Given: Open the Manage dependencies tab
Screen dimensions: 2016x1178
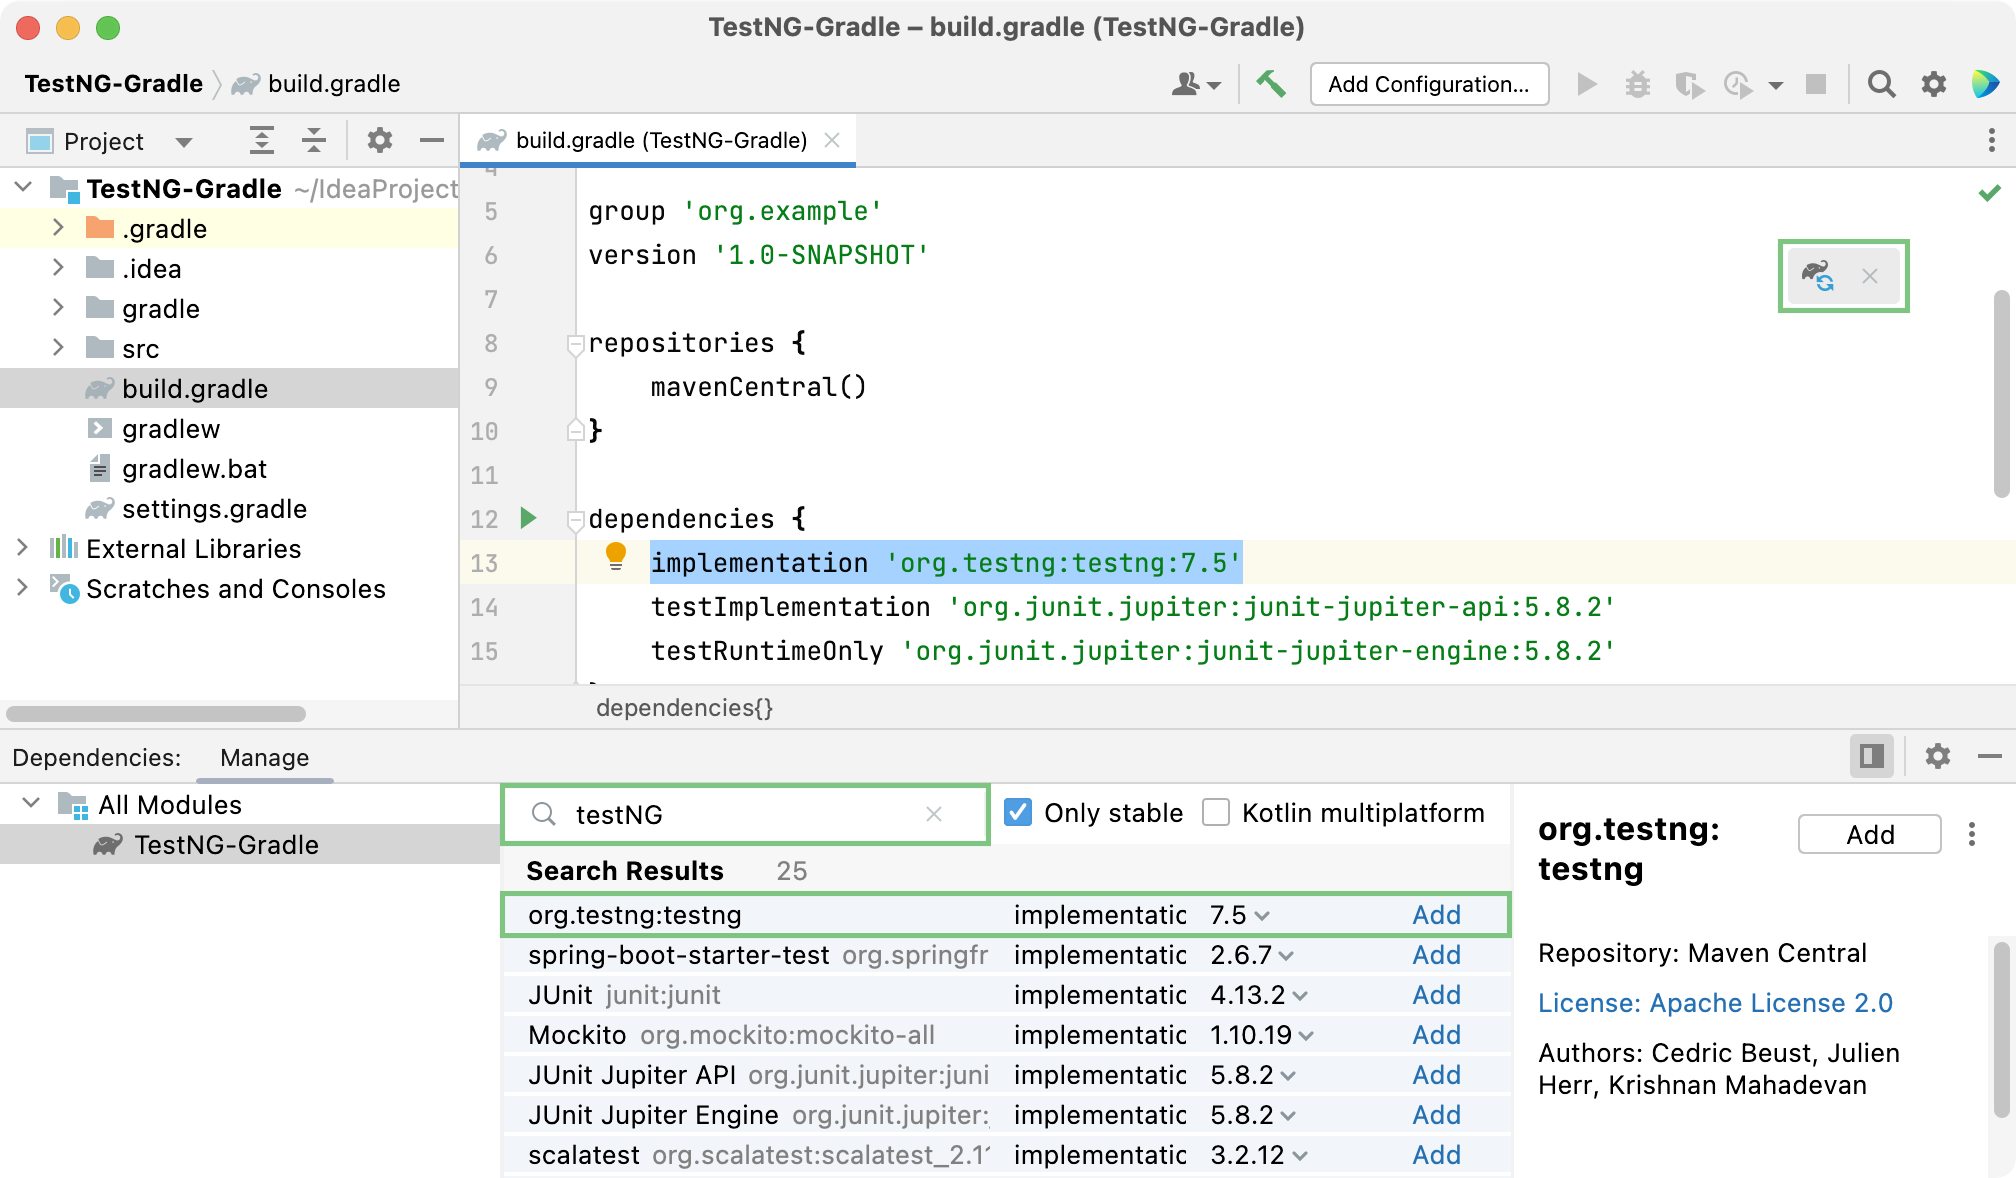Looking at the screenshot, I should 262,757.
